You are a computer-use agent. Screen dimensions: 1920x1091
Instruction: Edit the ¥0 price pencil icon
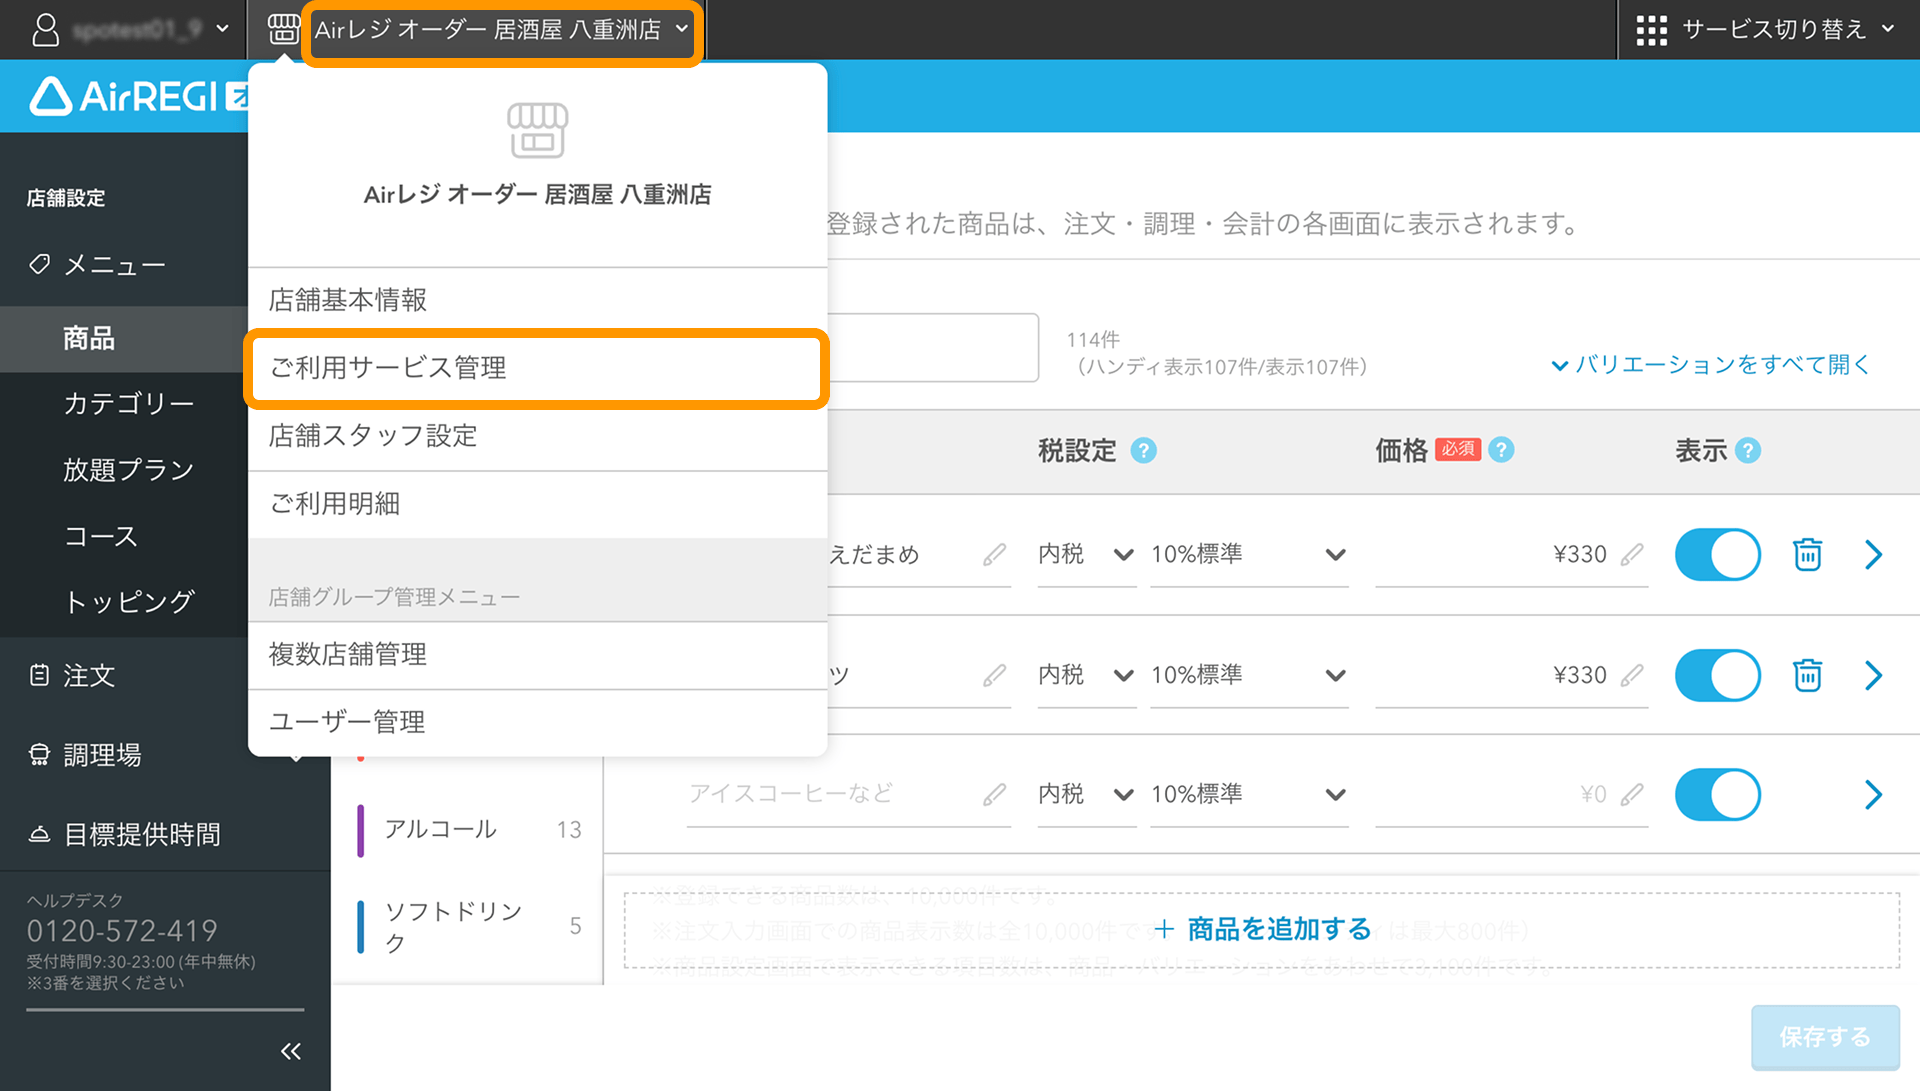pyautogui.click(x=1632, y=794)
